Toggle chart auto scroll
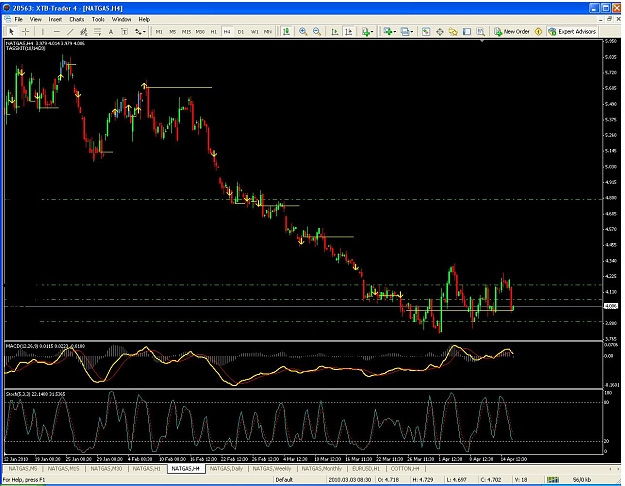This screenshot has width=625, height=486. pyautogui.click(x=335, y=31)
